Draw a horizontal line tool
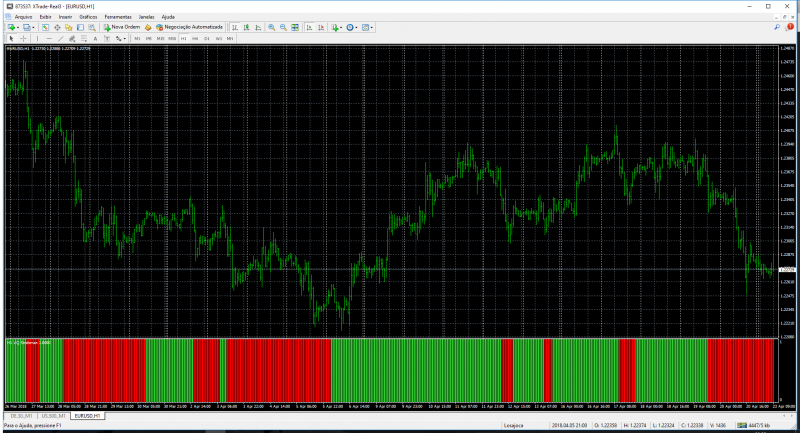This screenshot has height=433, width=800. pos(49,39)
